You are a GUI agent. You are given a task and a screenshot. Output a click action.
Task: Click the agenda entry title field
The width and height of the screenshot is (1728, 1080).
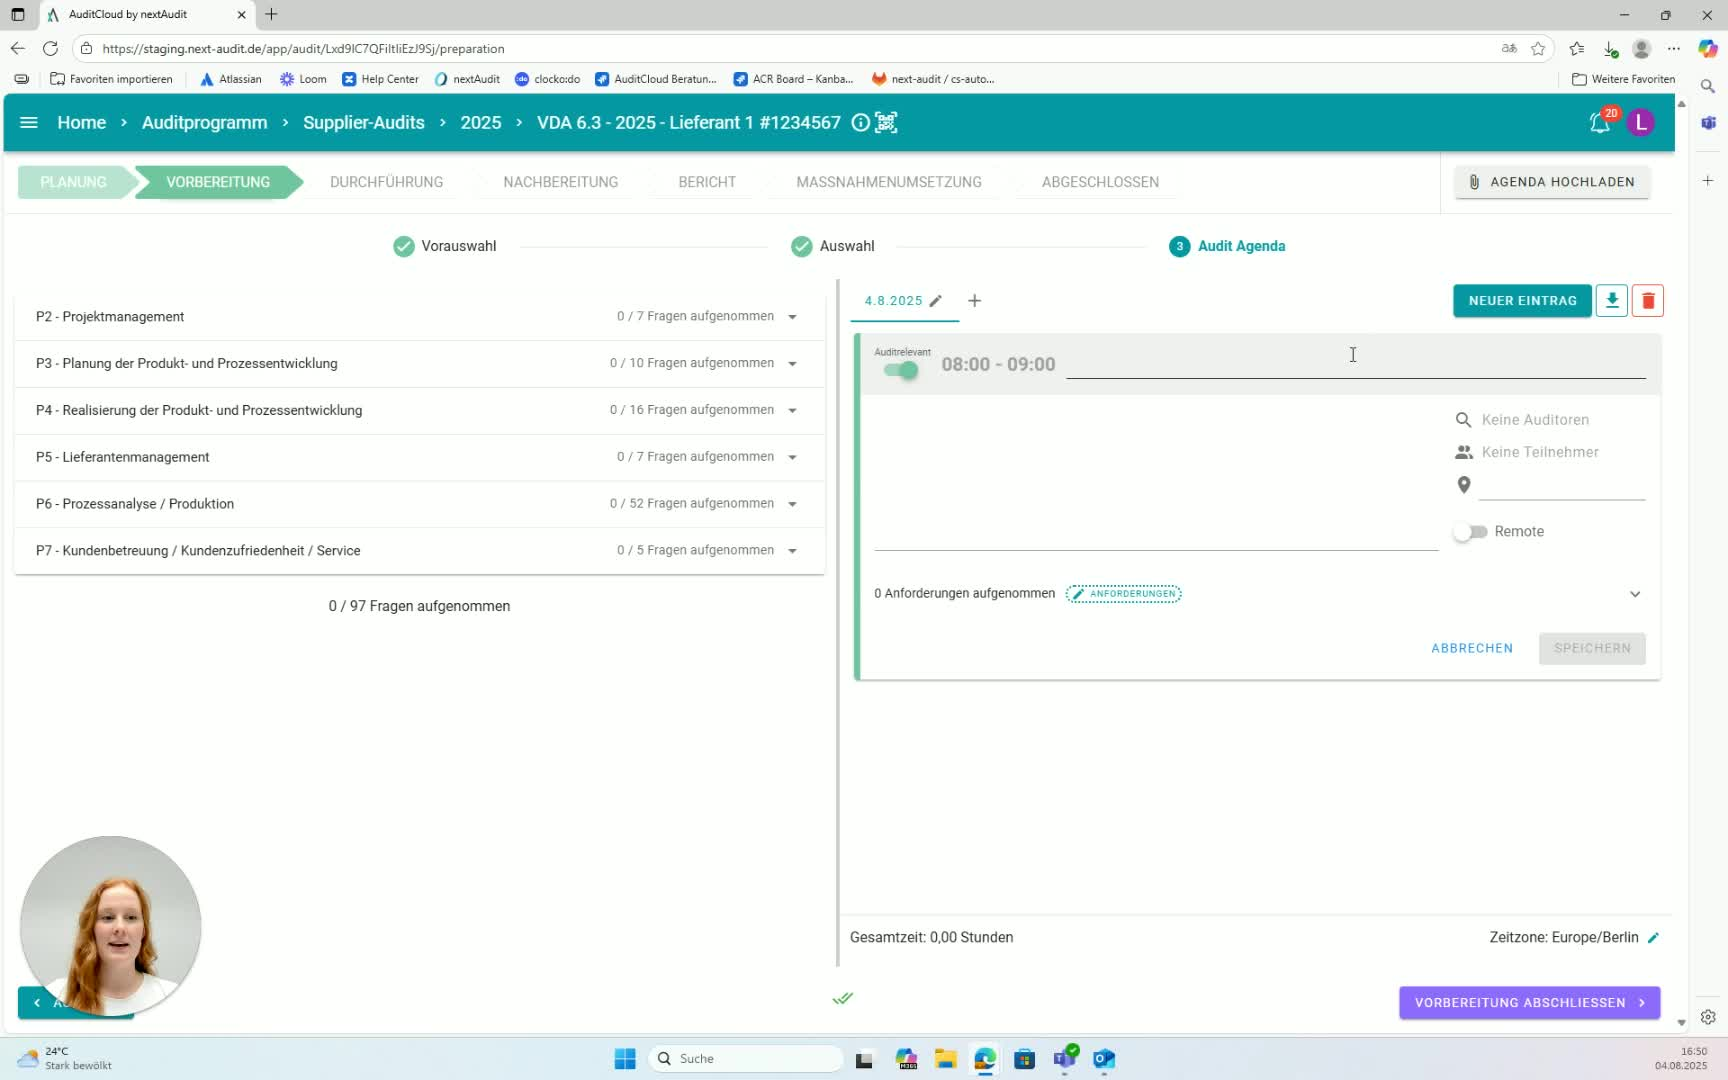click(1354, 365)
